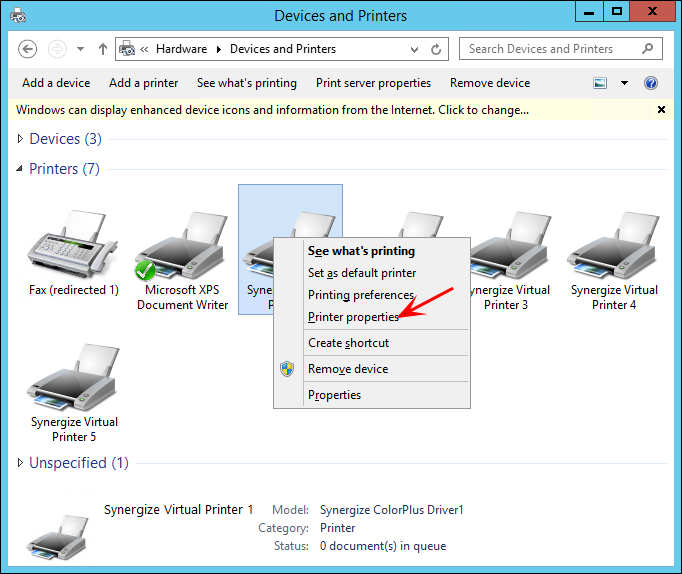Viewport: 682px width, 574px height.
Task: Choose Printing preferences from context menu
Action: point(361,295)
